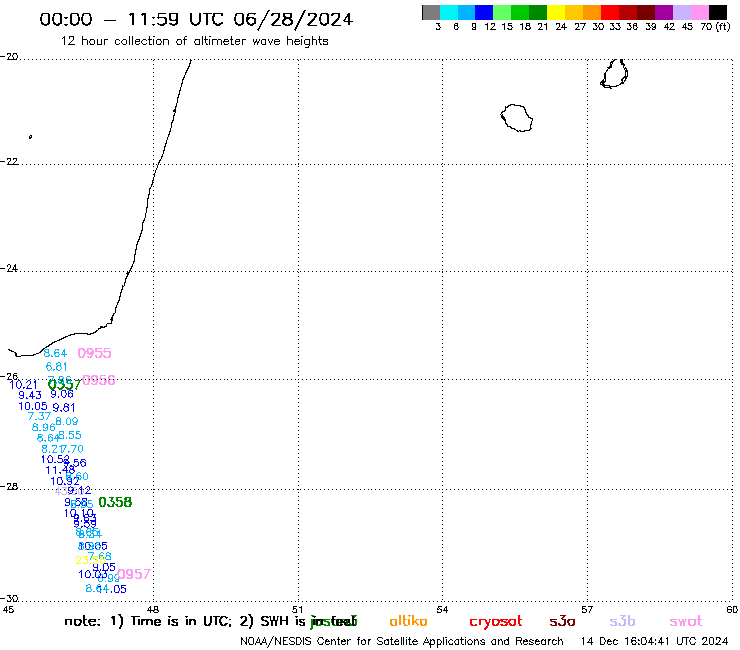Click the 'note: 1) Time is in UTC' text
This screenshot has height=650, width=740.
pos(147,621)
